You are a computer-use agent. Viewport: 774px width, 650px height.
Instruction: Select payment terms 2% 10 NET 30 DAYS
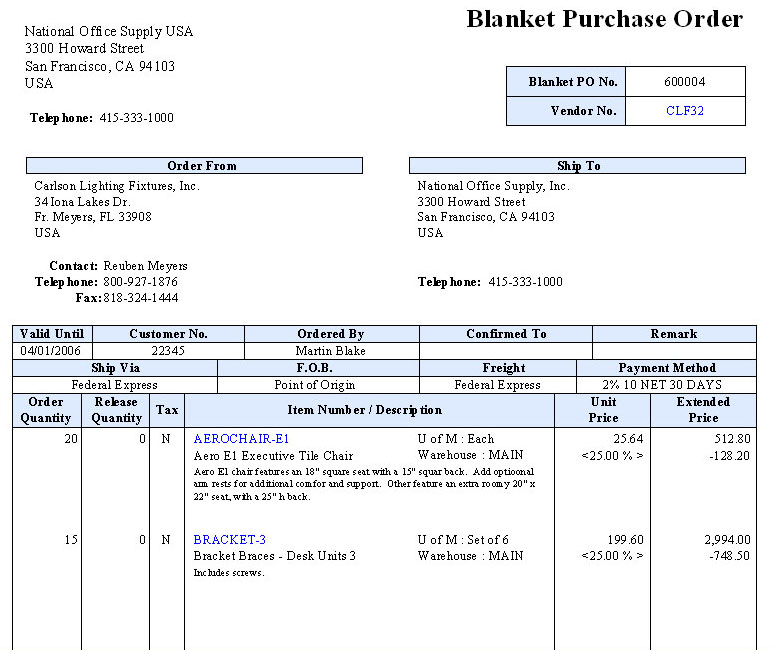(x=666, y=385)
